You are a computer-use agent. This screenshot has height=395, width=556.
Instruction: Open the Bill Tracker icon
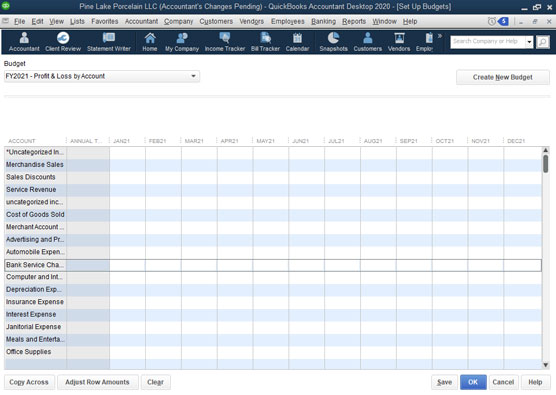[265, 42]
